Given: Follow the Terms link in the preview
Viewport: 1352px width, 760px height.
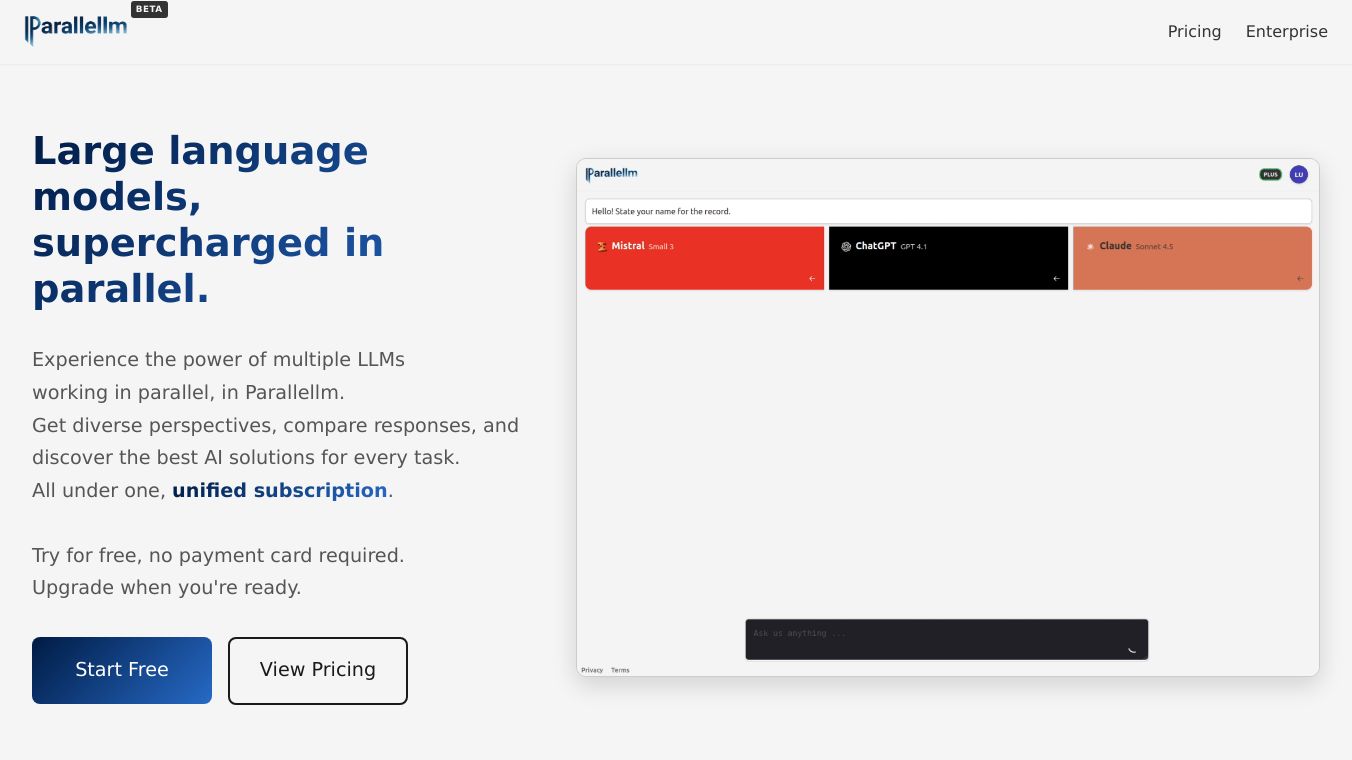Looking at the screenshot, I should point(620,670).
